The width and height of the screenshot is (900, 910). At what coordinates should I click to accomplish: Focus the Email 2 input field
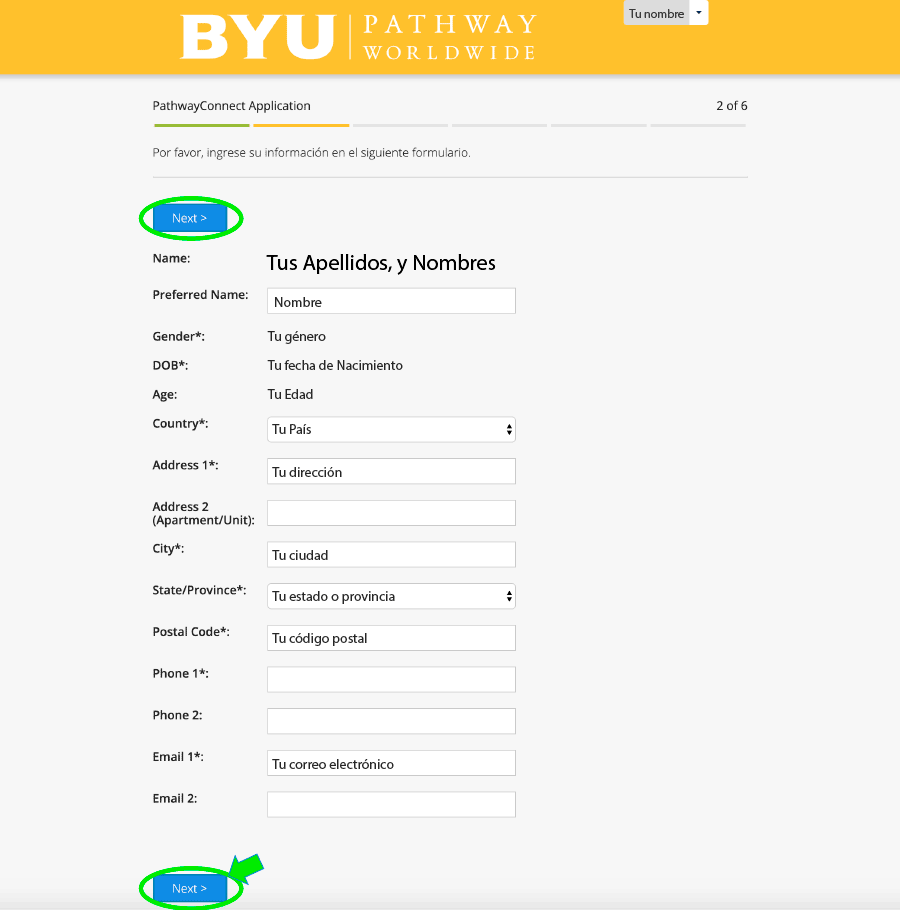click(391, 804)
